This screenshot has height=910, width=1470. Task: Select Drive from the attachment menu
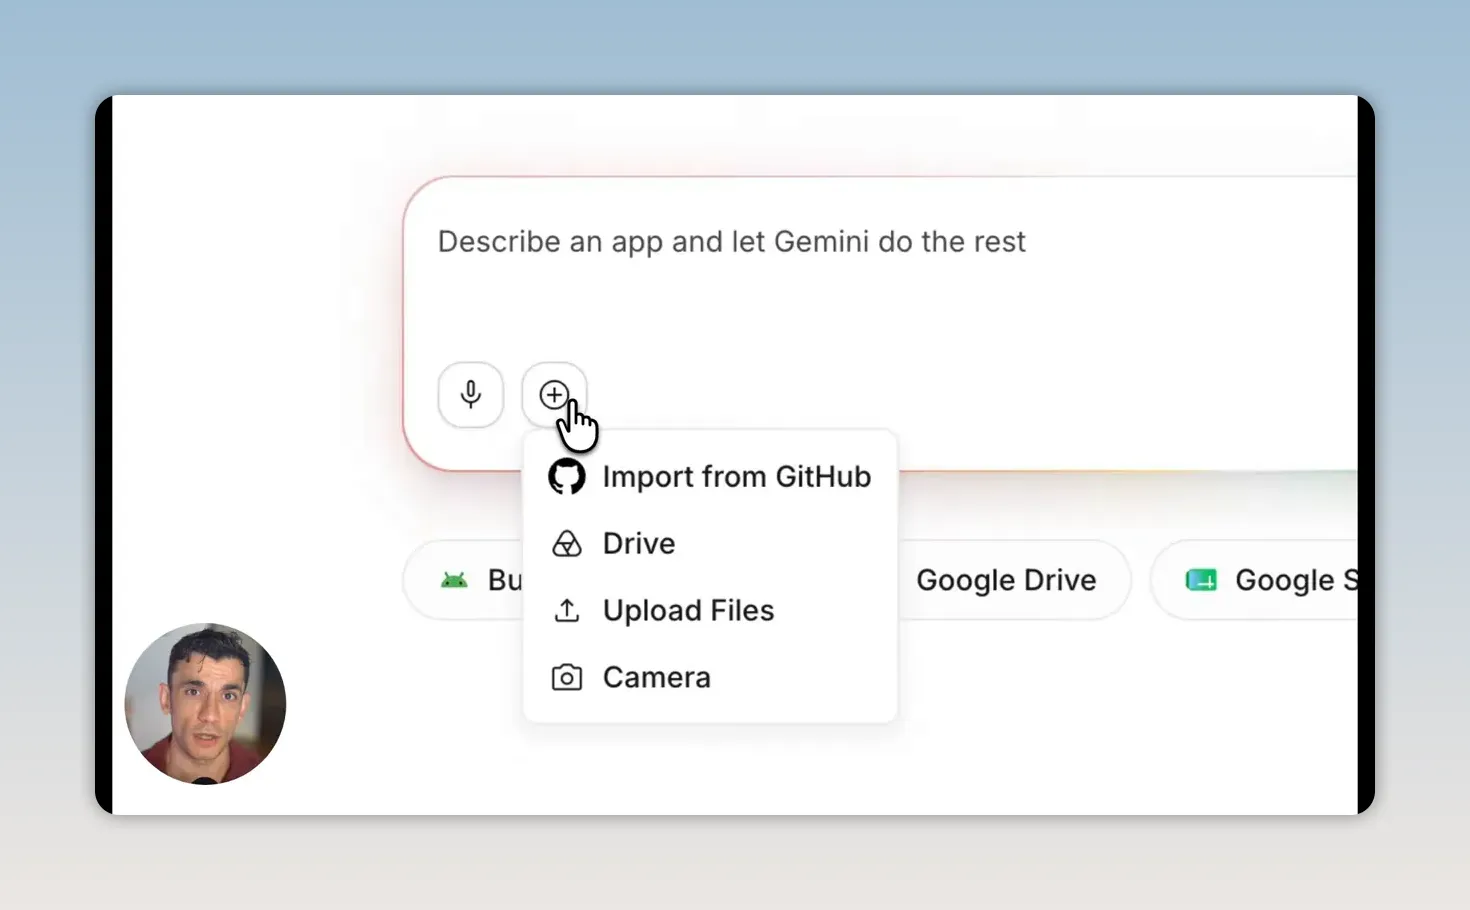710,544
